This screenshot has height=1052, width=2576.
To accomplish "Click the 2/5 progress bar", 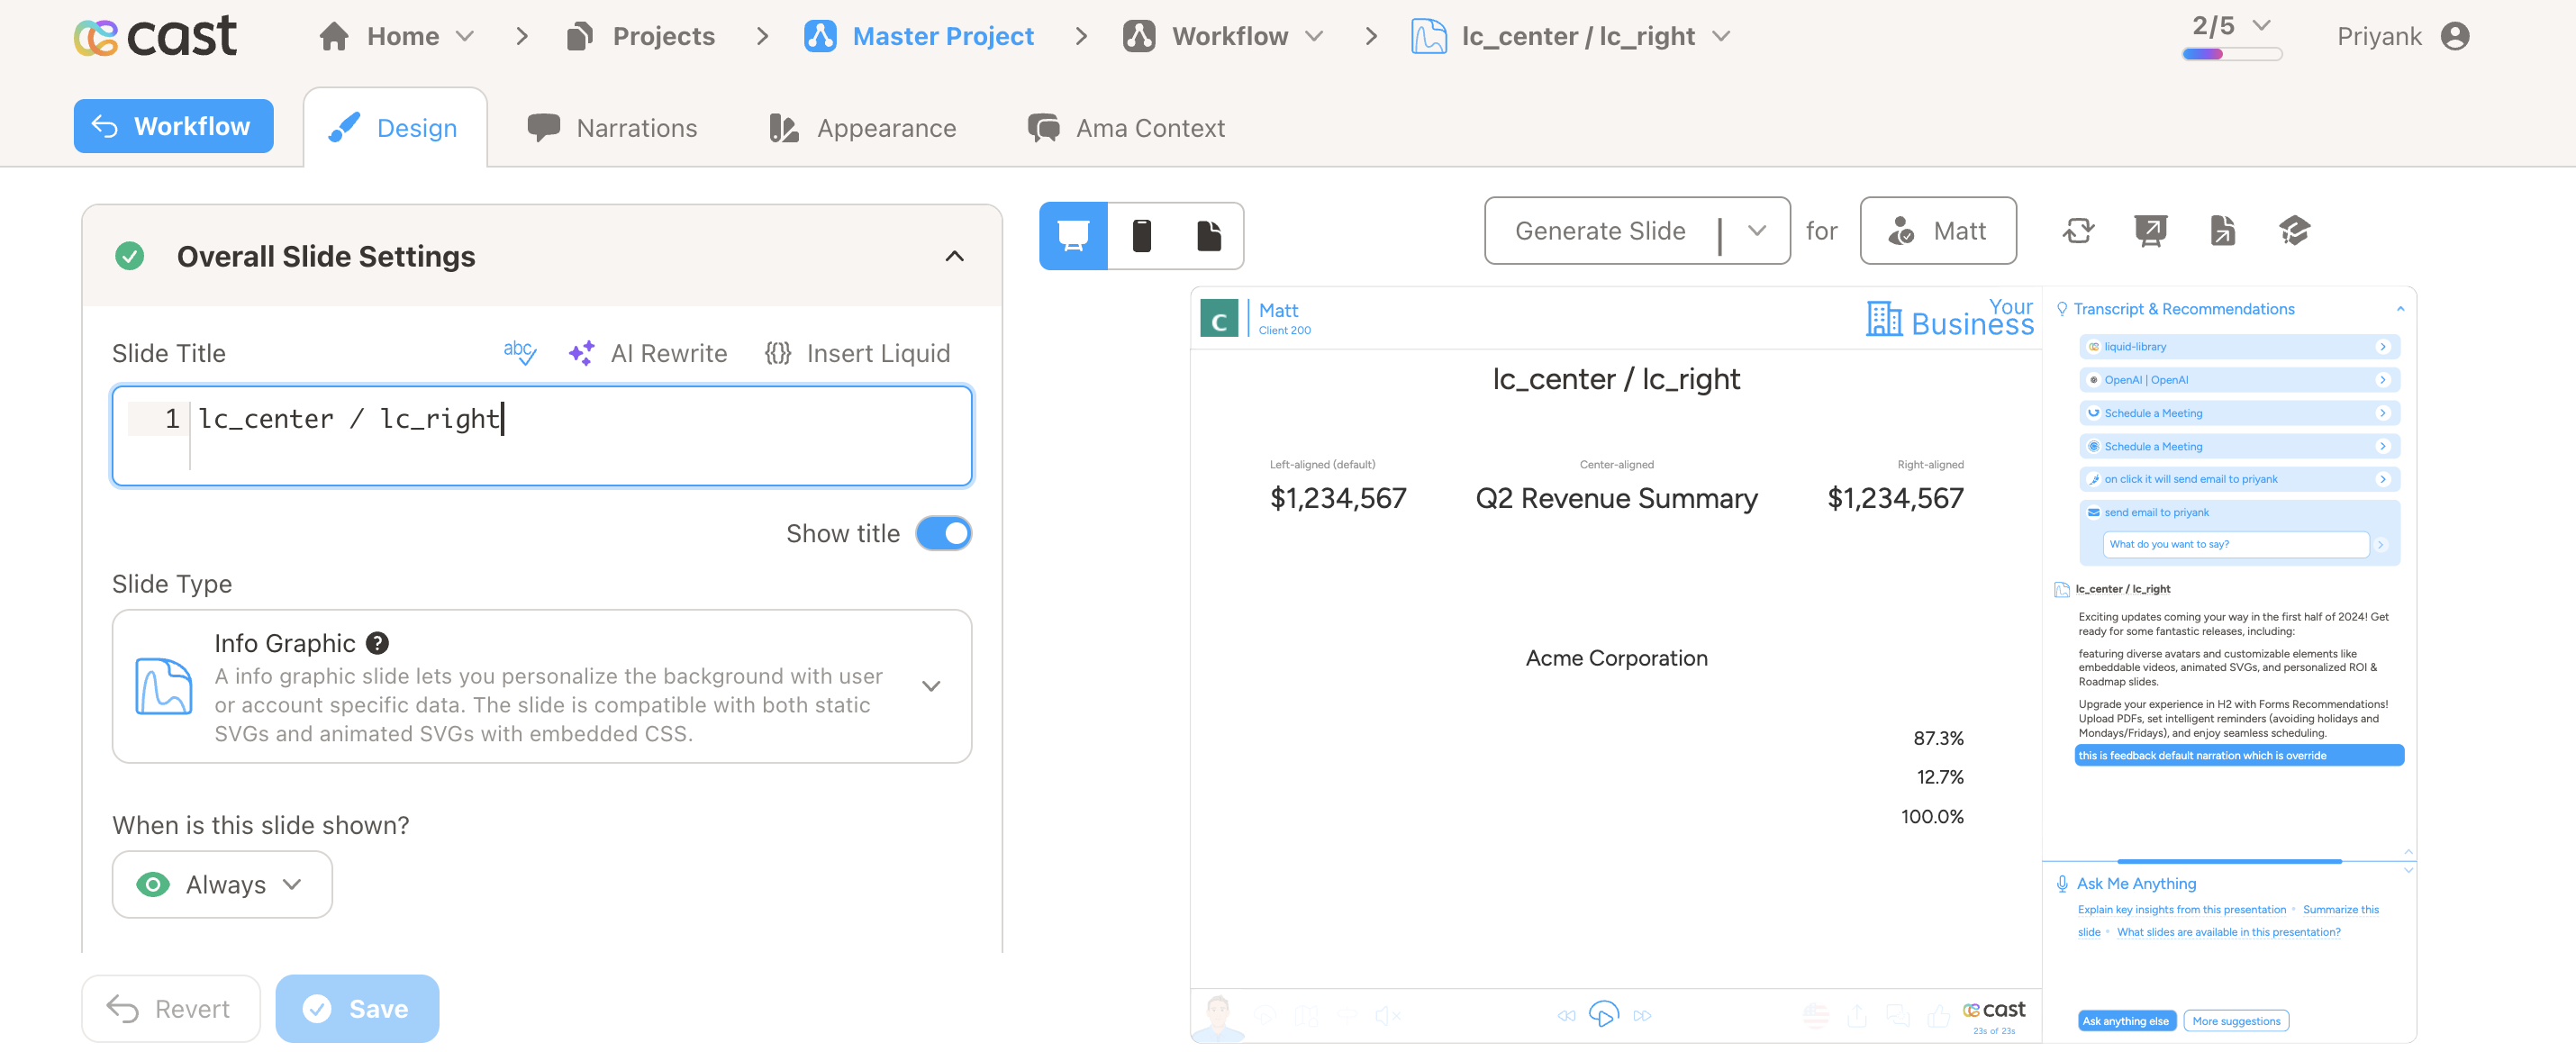I will pyautogui.click(x=2232, y=55).
